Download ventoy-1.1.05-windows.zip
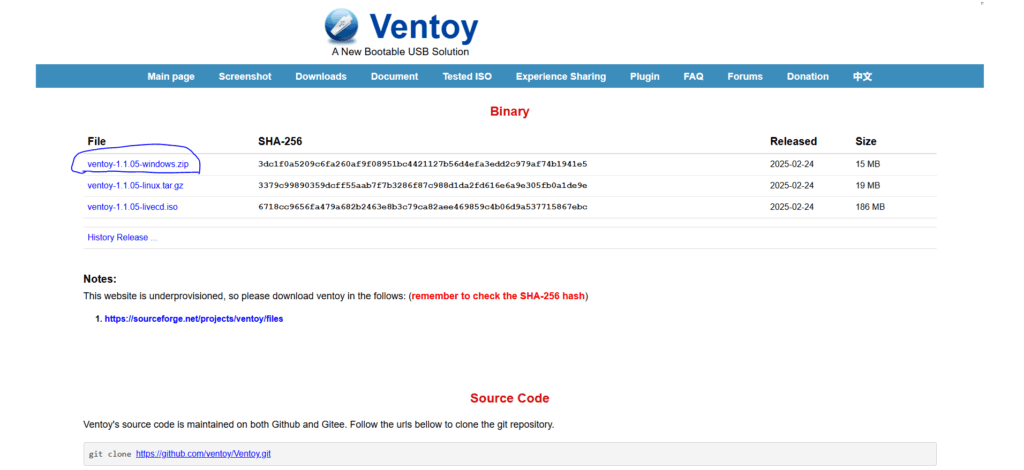Viewport: 1024px width, 470px height. click(x=138, y=164)
